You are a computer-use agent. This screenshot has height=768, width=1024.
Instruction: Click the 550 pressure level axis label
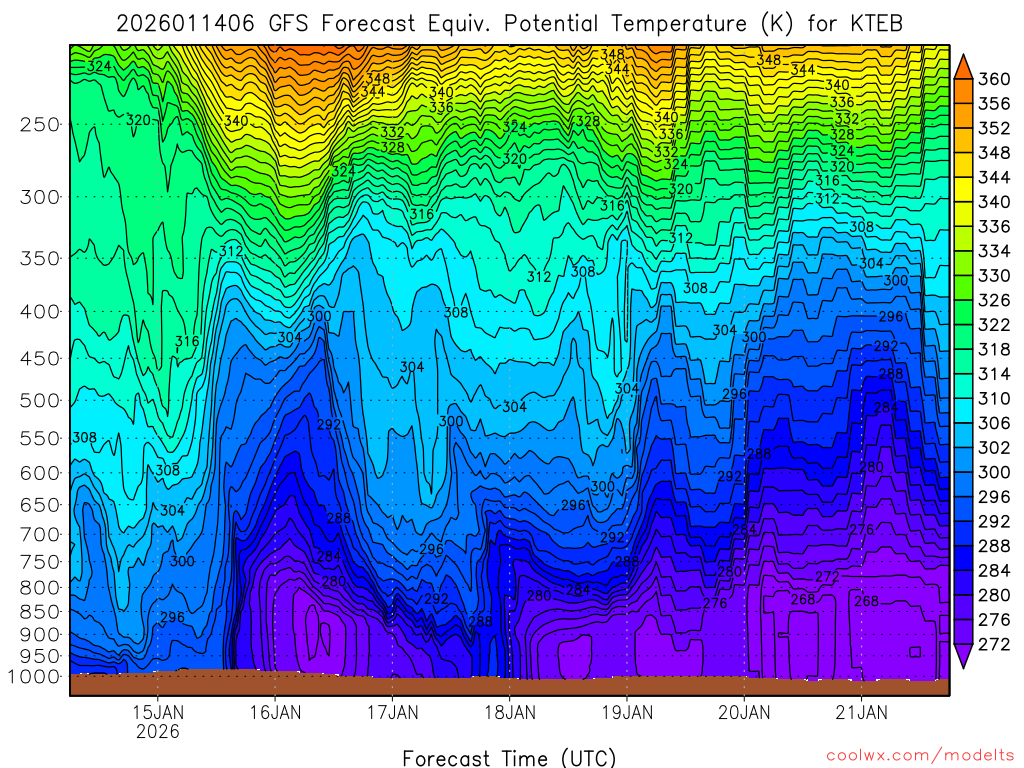point(39,438)
